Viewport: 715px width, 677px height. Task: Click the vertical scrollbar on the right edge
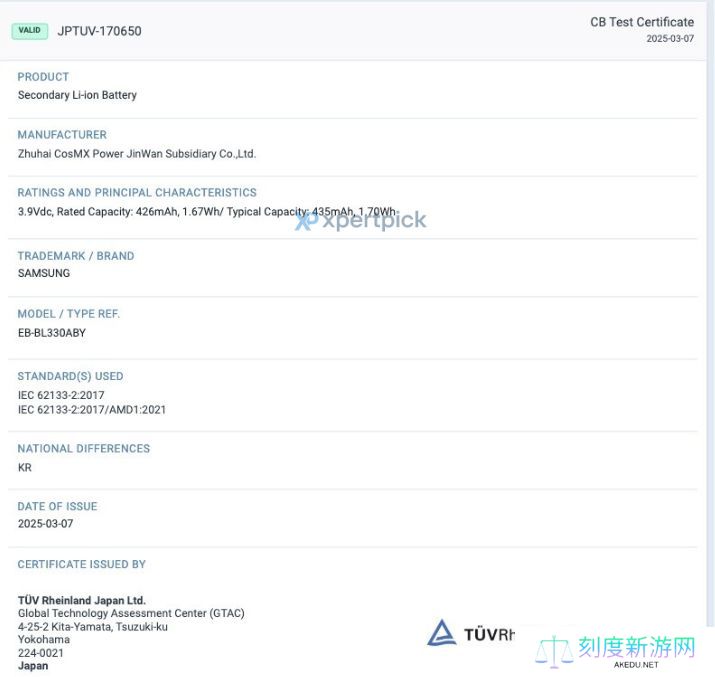coord(710,315)
